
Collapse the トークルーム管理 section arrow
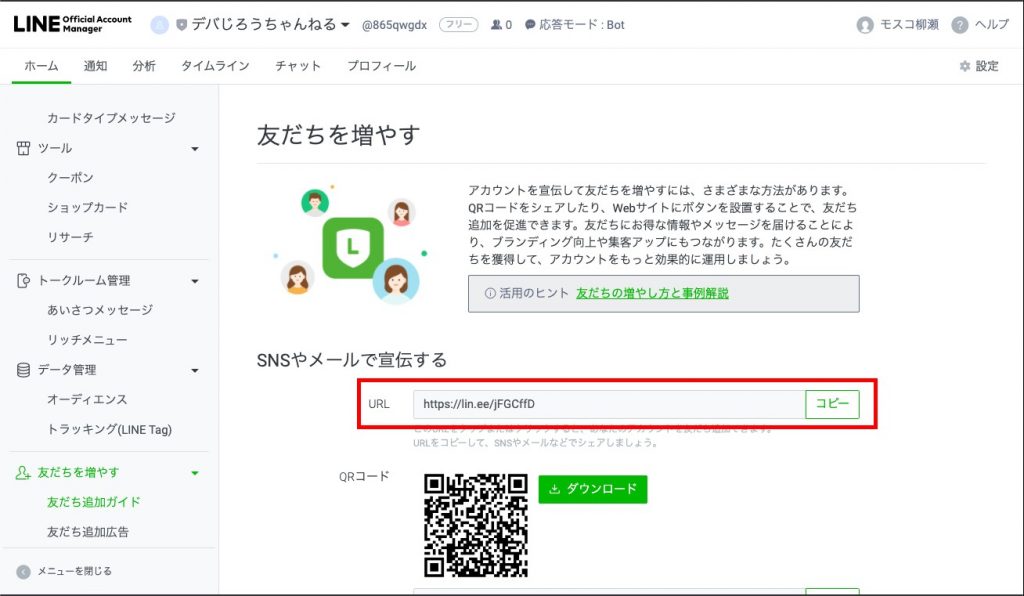(x=195, y=281)
